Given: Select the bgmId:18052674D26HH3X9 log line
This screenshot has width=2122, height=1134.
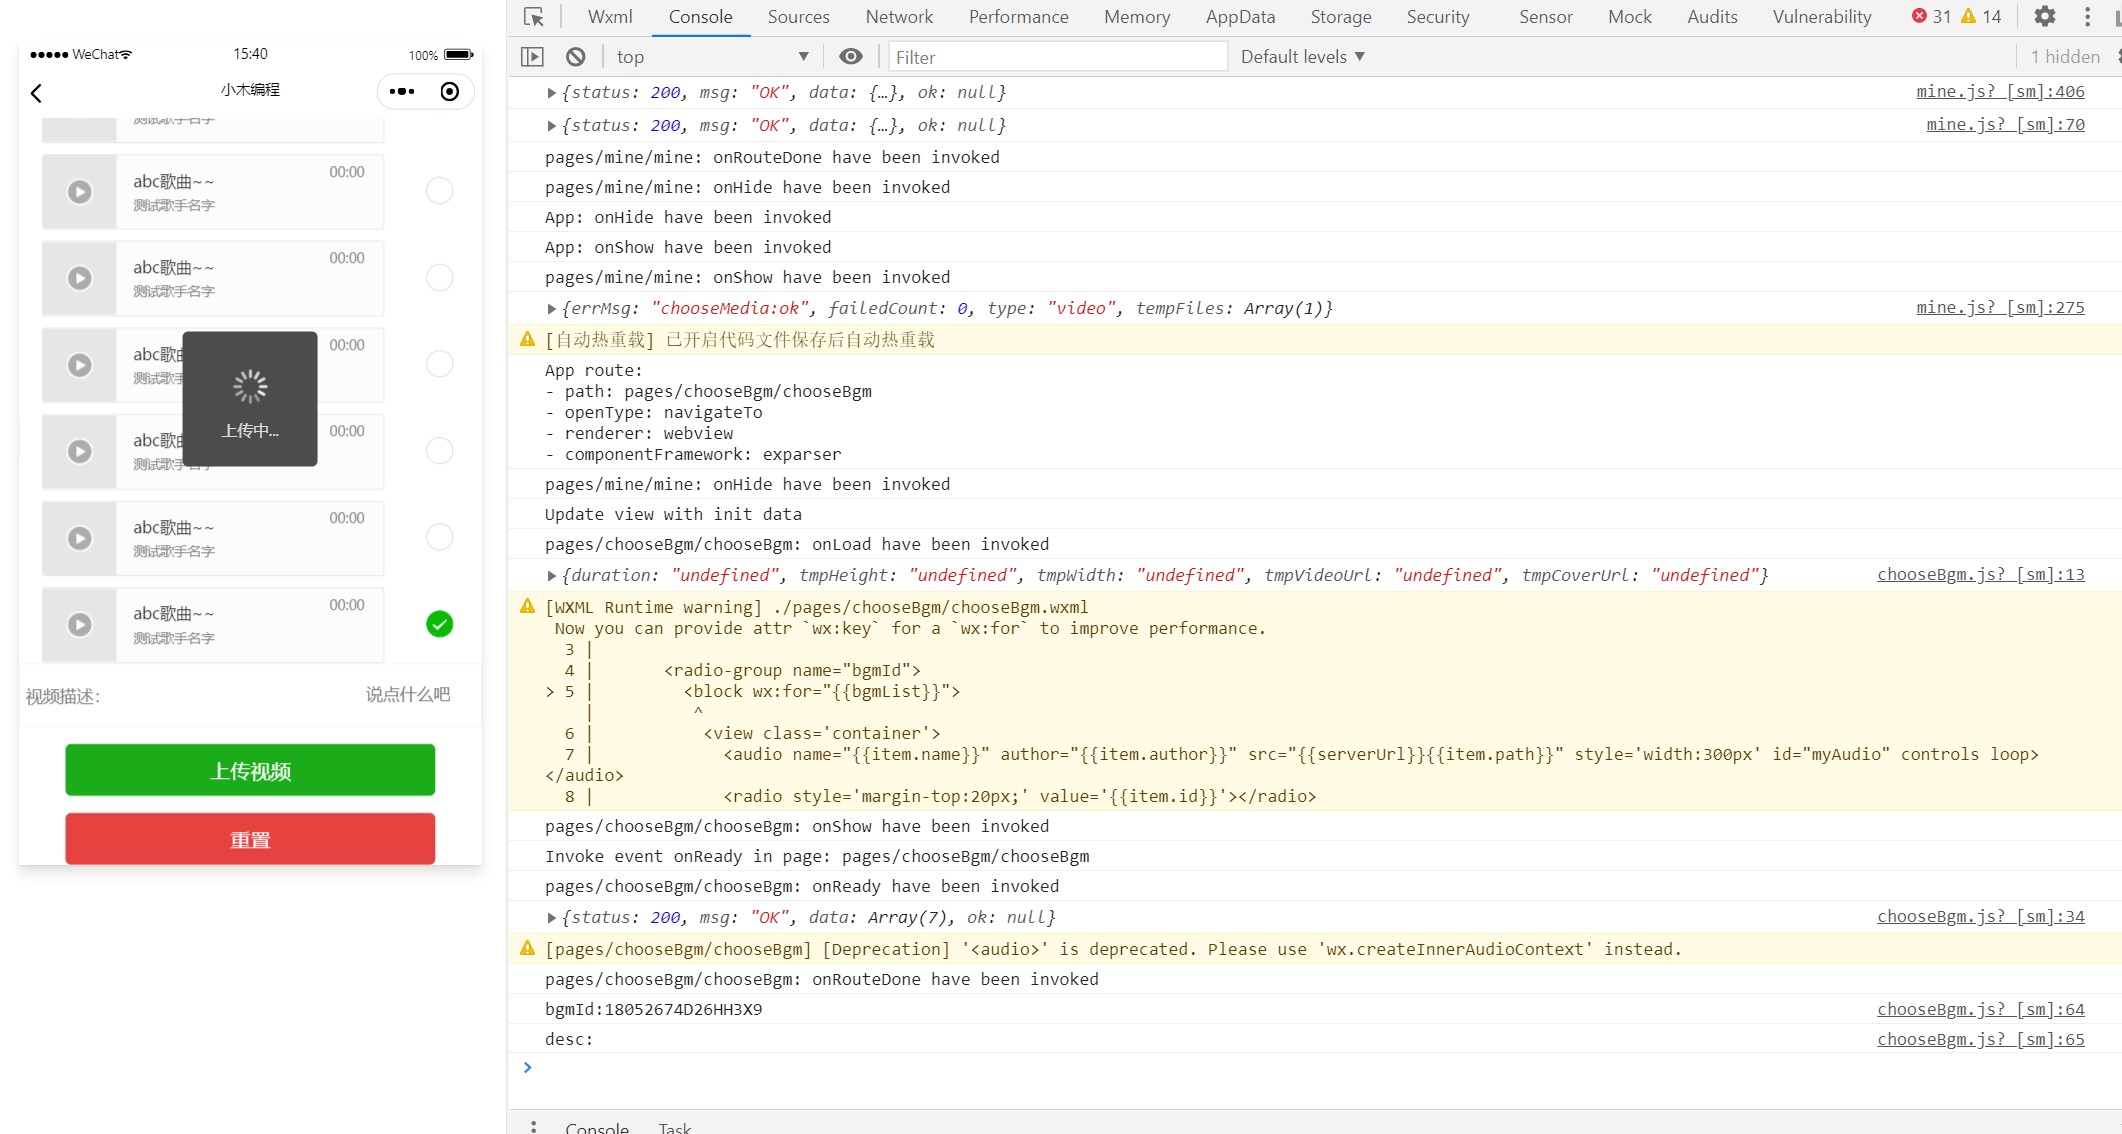Looking at the screenshot, I should pos(654,1010).
